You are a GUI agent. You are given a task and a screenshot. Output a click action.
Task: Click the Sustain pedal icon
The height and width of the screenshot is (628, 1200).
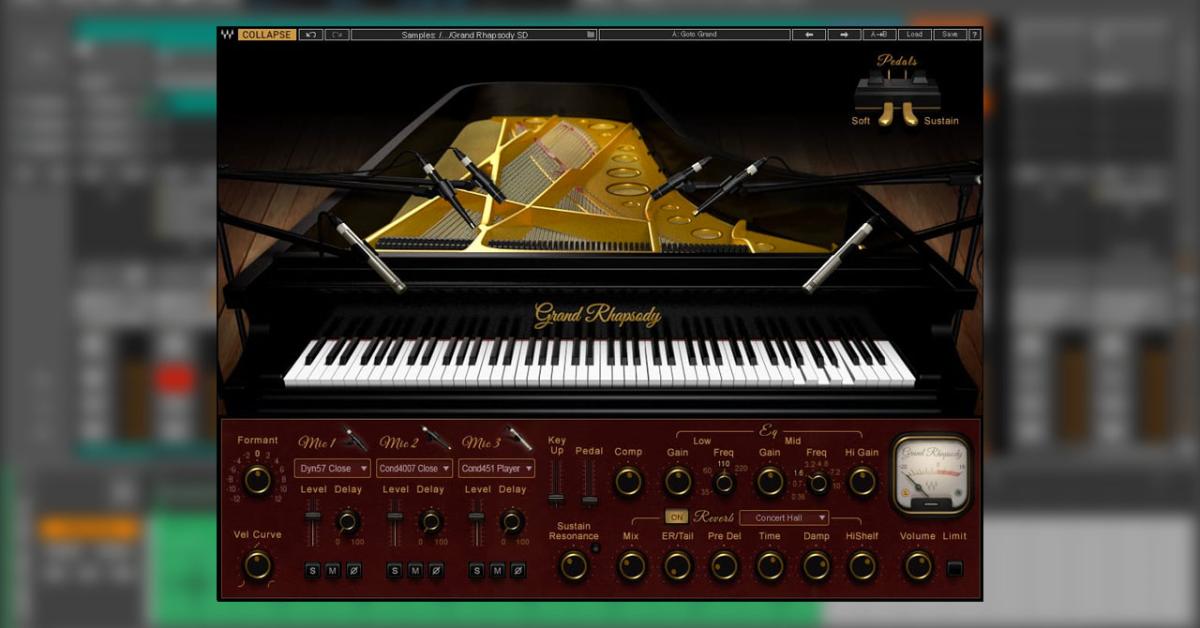coord(910,114)
